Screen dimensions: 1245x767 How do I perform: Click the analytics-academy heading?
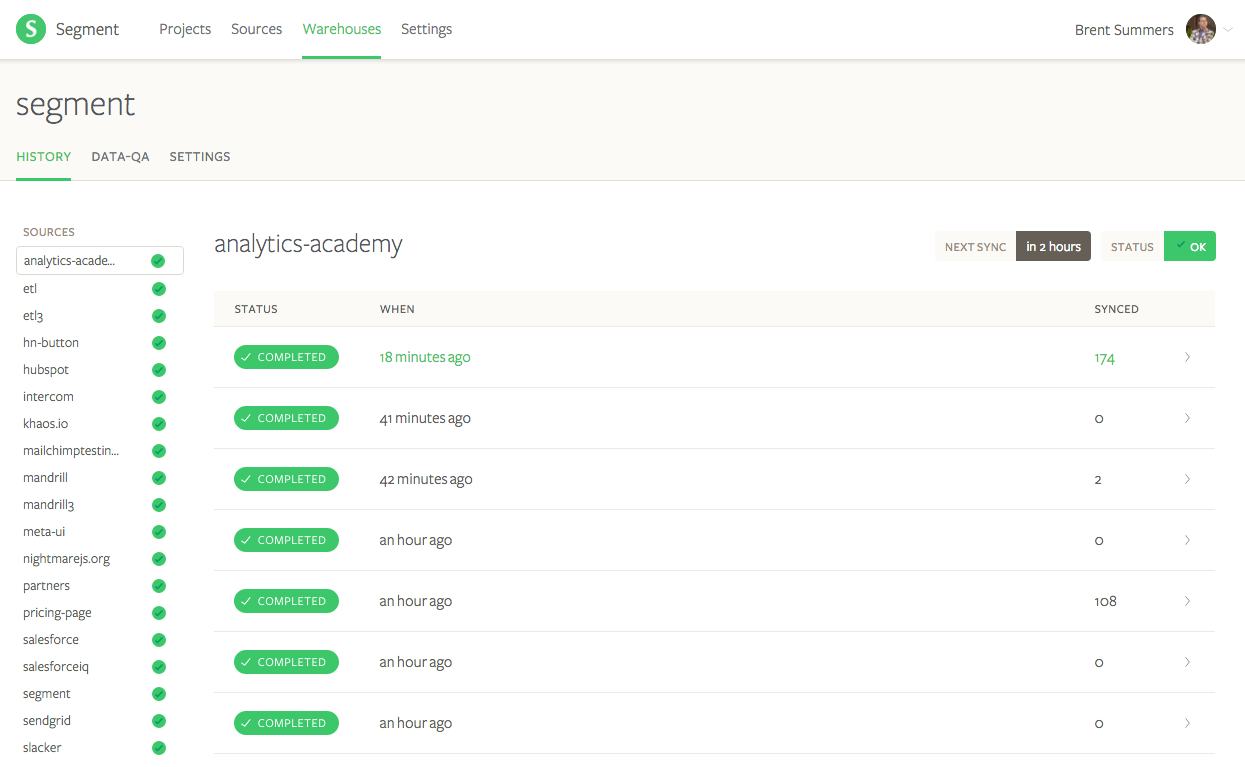[x=308, y=243]
